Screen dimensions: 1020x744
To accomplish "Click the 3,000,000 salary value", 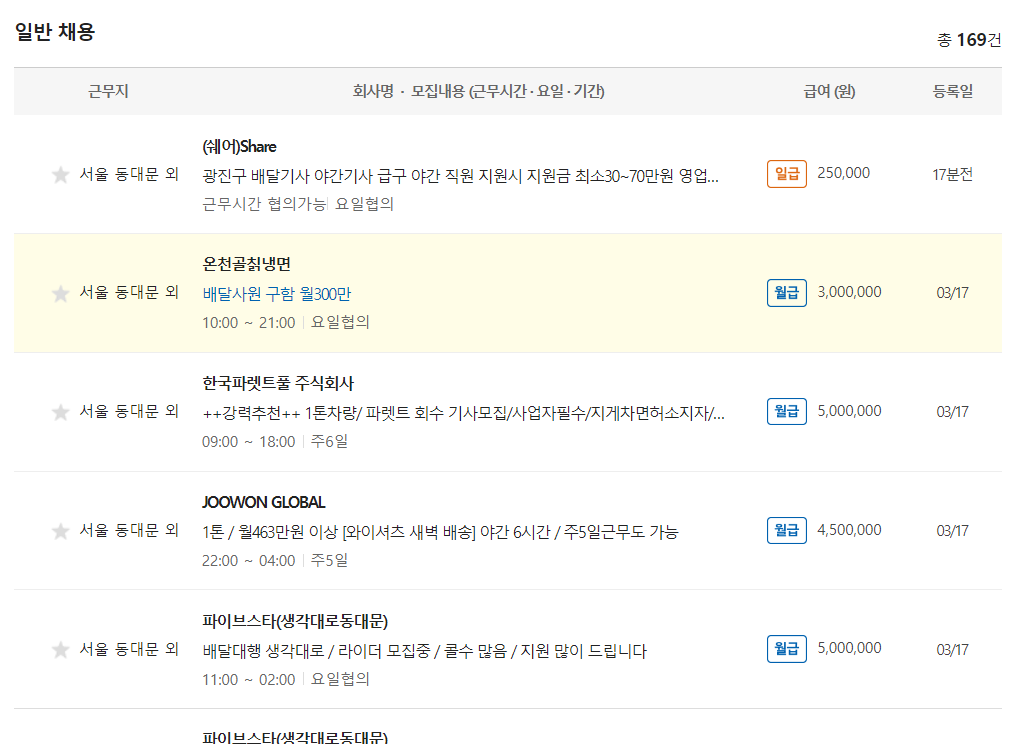I will click(850, 292).
